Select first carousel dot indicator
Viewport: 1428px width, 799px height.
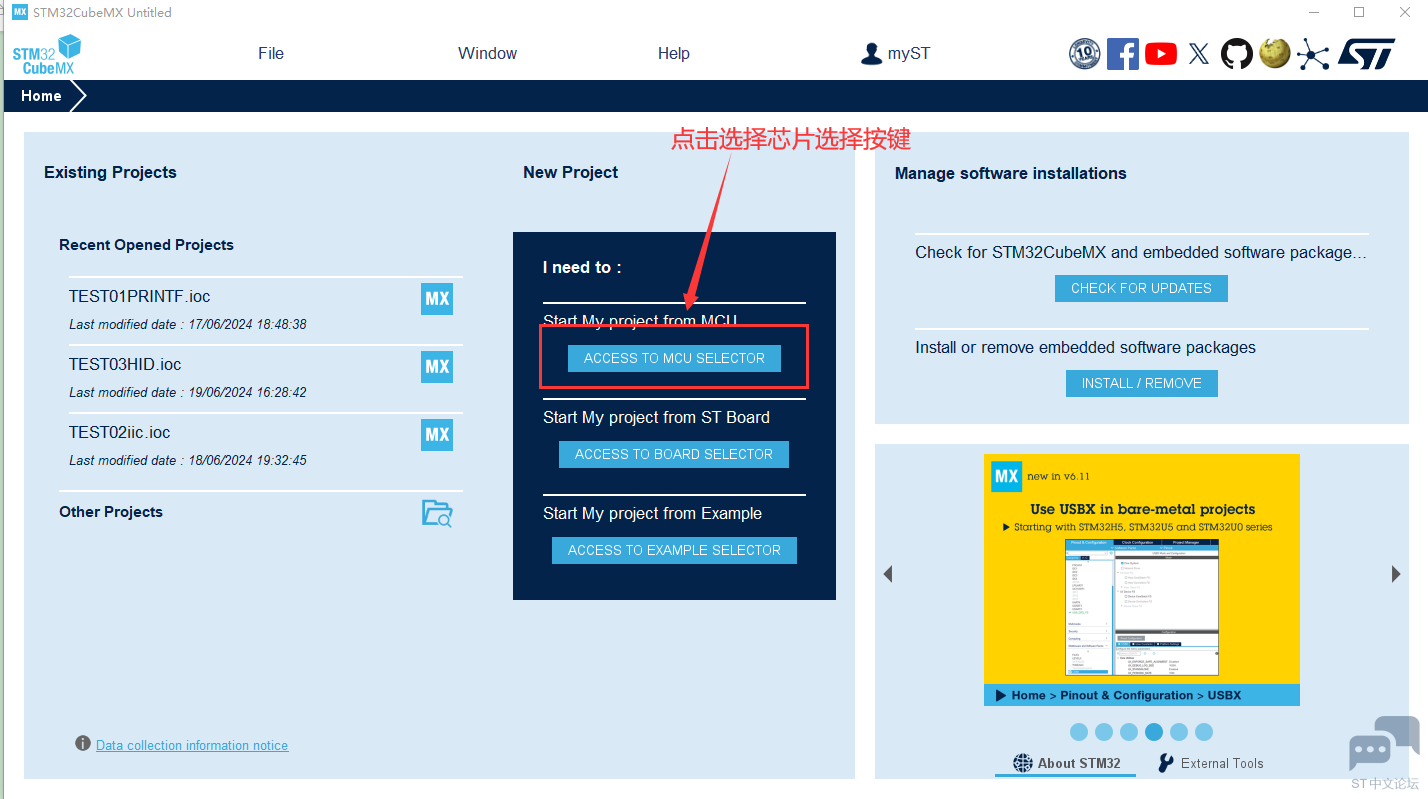point(1079,732)
